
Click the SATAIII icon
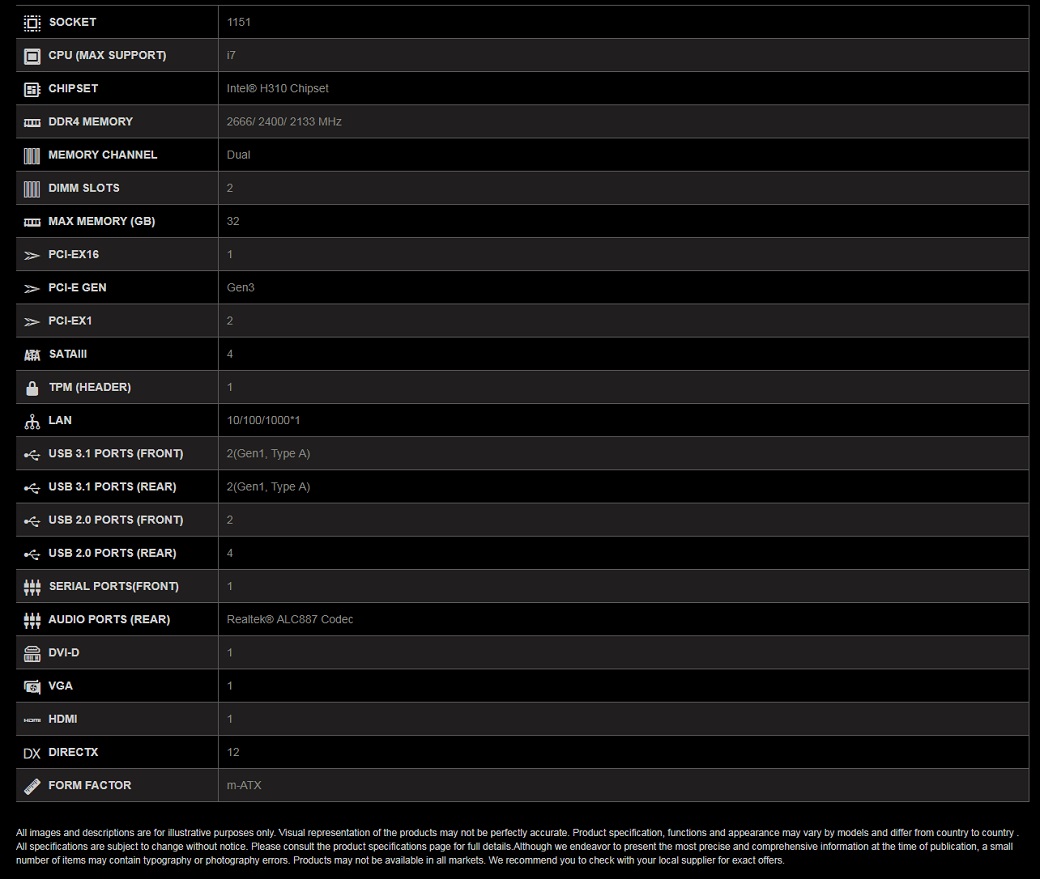[32, 354]
